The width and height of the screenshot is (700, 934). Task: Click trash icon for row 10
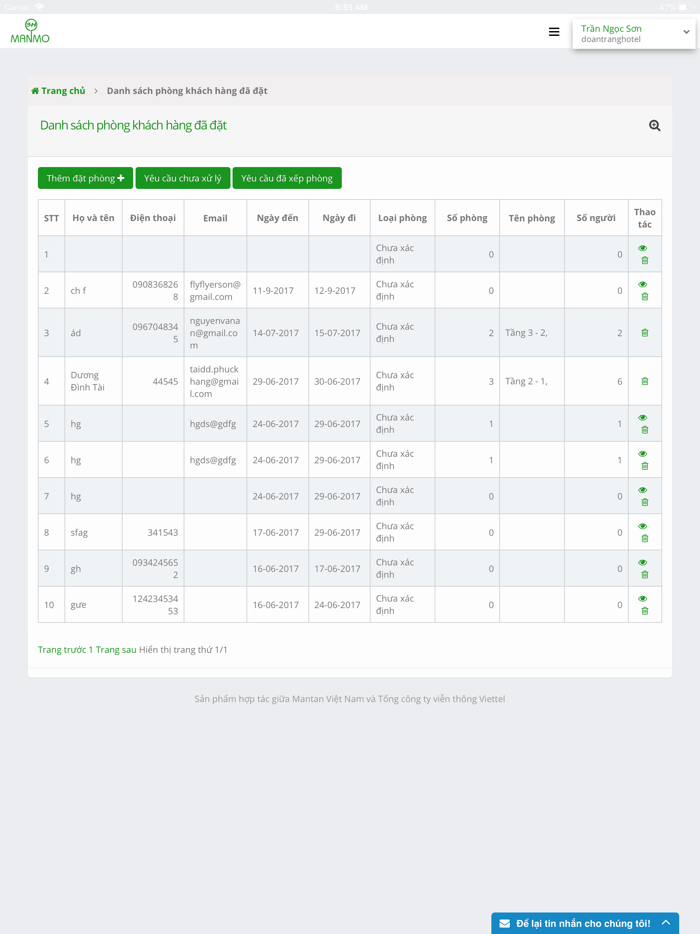point(645,611)
